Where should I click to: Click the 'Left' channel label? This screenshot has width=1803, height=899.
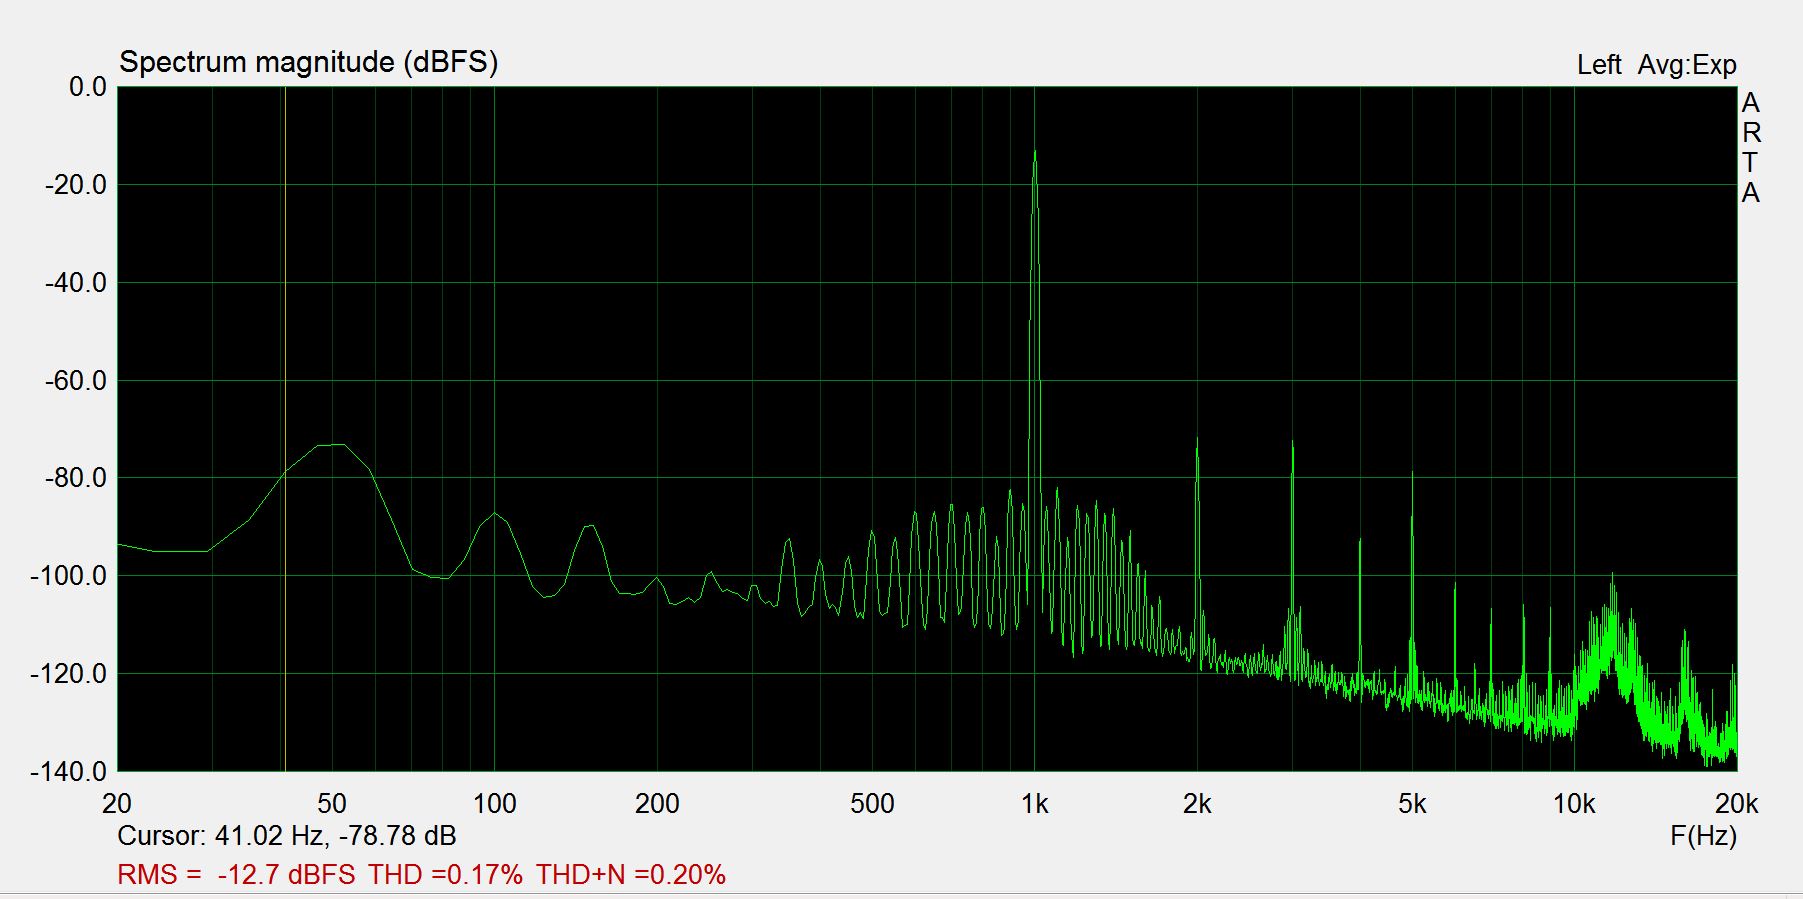coord(1598,65)
